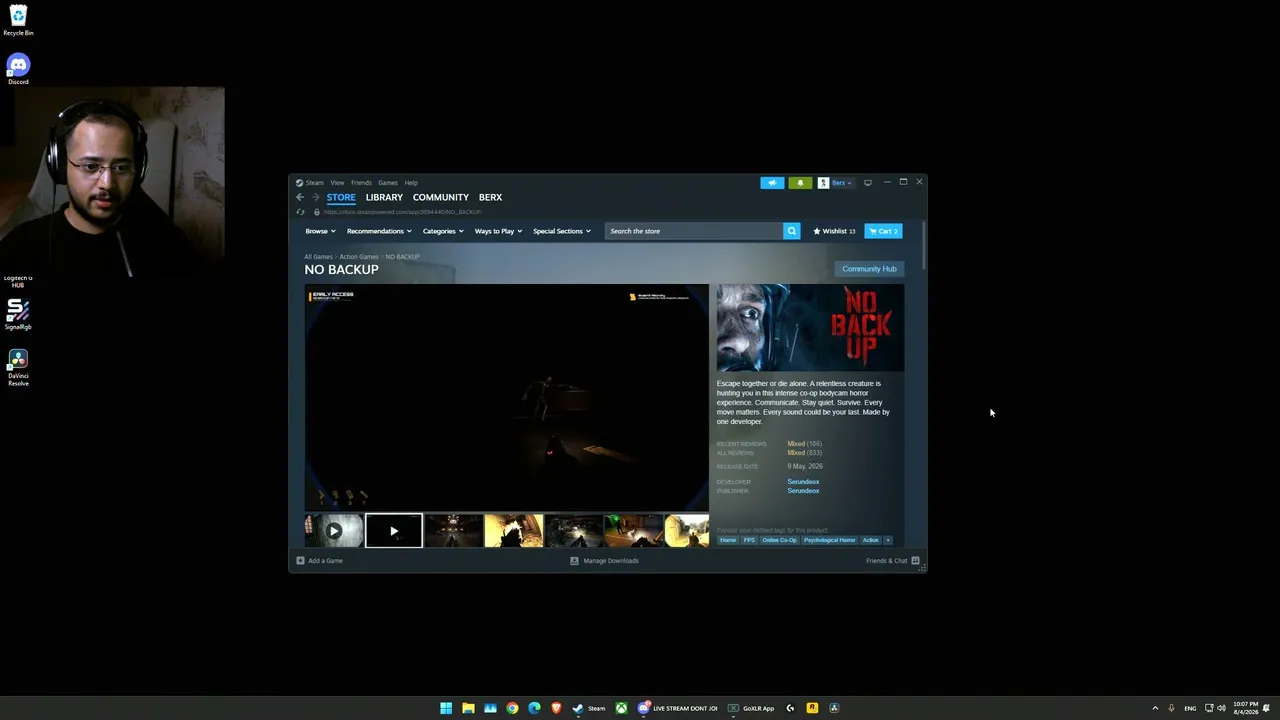Image resolution: width=1280 pixels, height=720 pixels.
Task: Go back with the Steam back arrow
Action: coord(300,197)
